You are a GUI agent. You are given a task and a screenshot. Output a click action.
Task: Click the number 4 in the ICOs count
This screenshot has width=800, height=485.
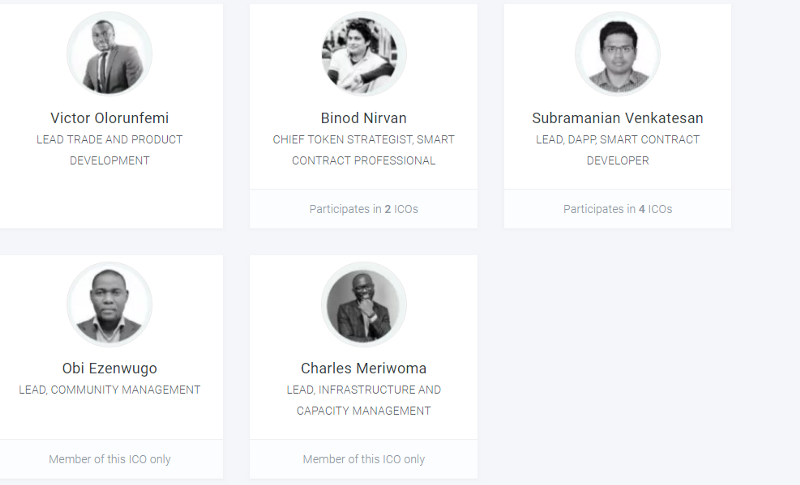642,209
